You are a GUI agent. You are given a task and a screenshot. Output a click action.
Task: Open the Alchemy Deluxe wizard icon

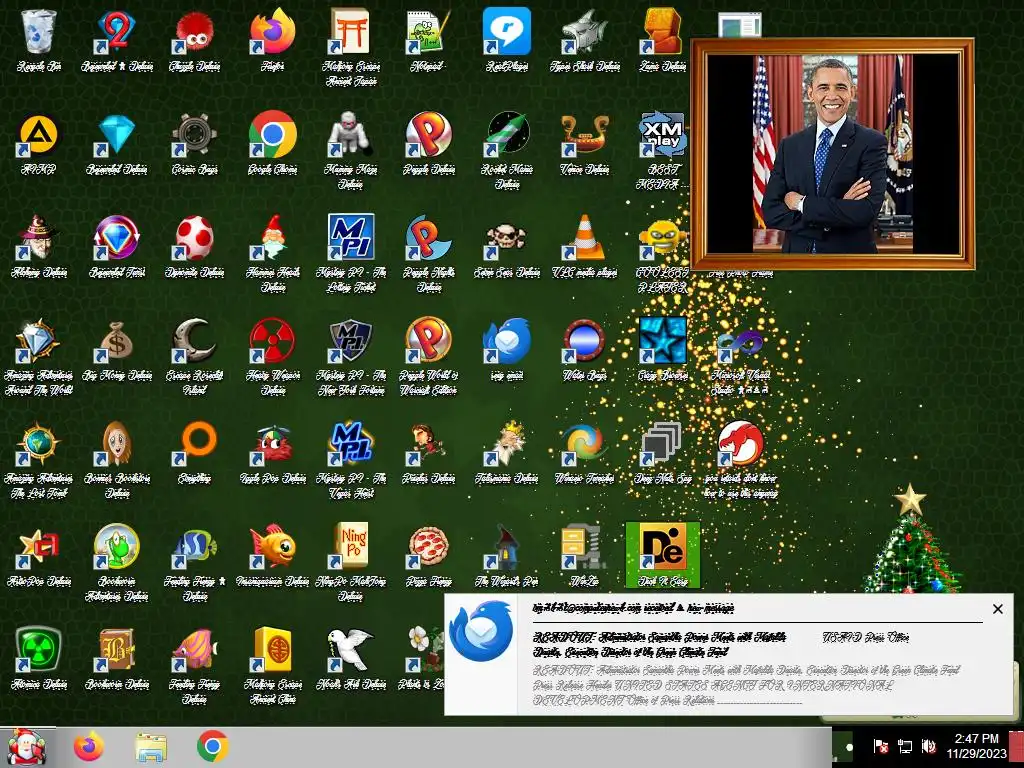point(39,237)
